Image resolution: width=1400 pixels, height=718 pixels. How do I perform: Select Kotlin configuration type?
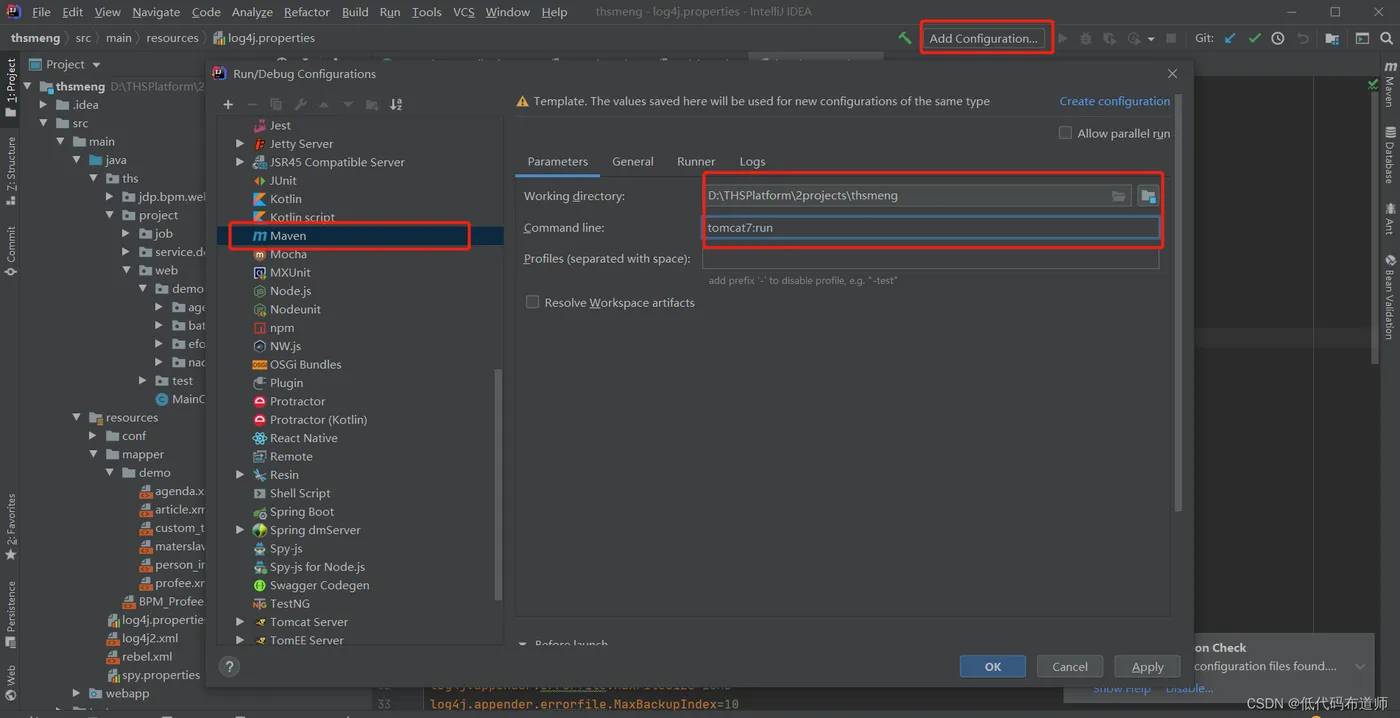tap(278, 199)
